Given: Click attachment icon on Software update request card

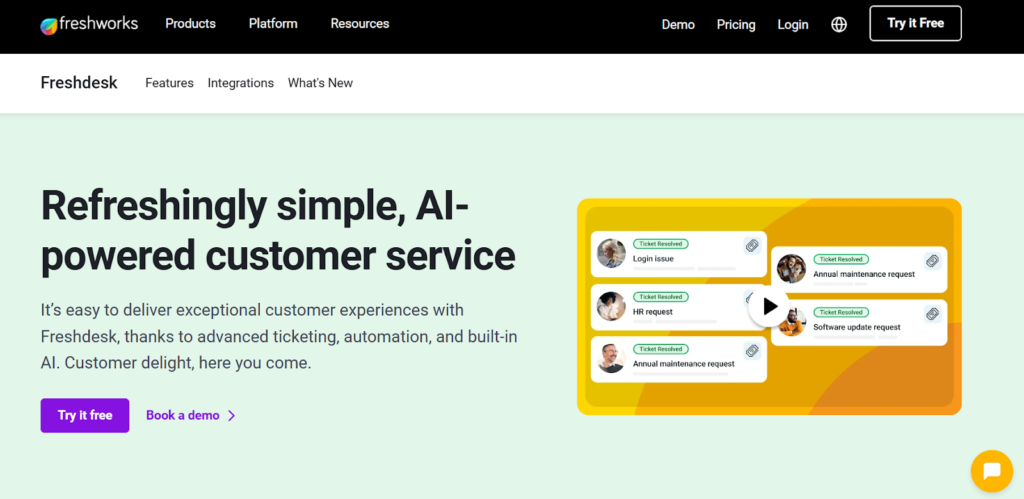Looking at the screenshot, I should pos(932,314).
